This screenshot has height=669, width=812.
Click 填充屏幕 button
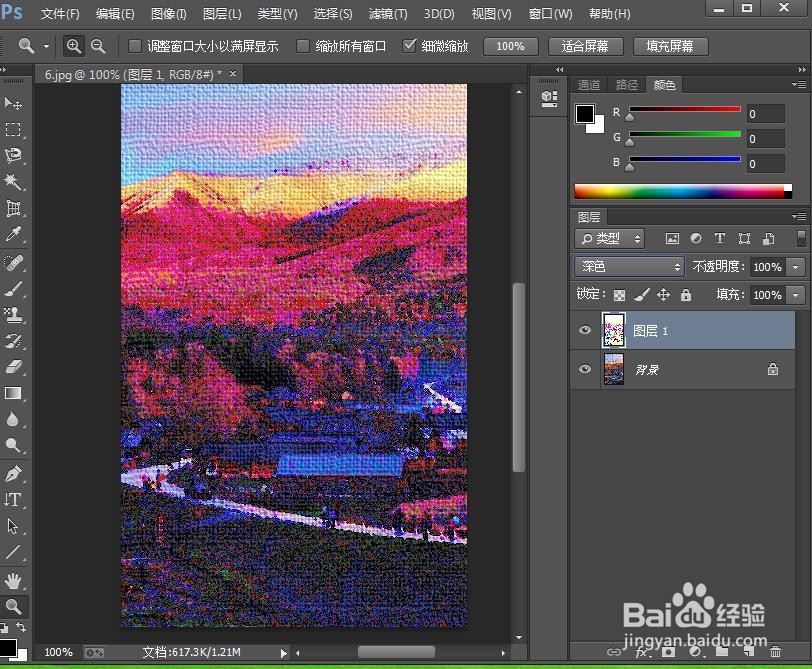coord(671,47)
